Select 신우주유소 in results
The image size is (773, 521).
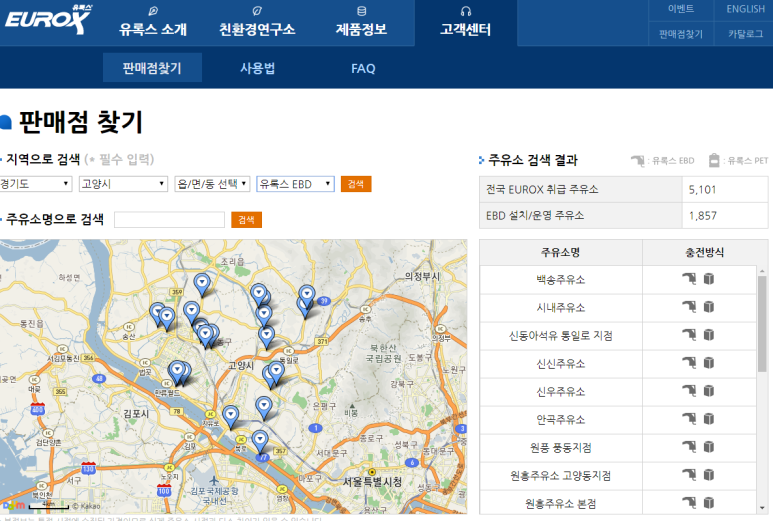click(x=561, y=392)
